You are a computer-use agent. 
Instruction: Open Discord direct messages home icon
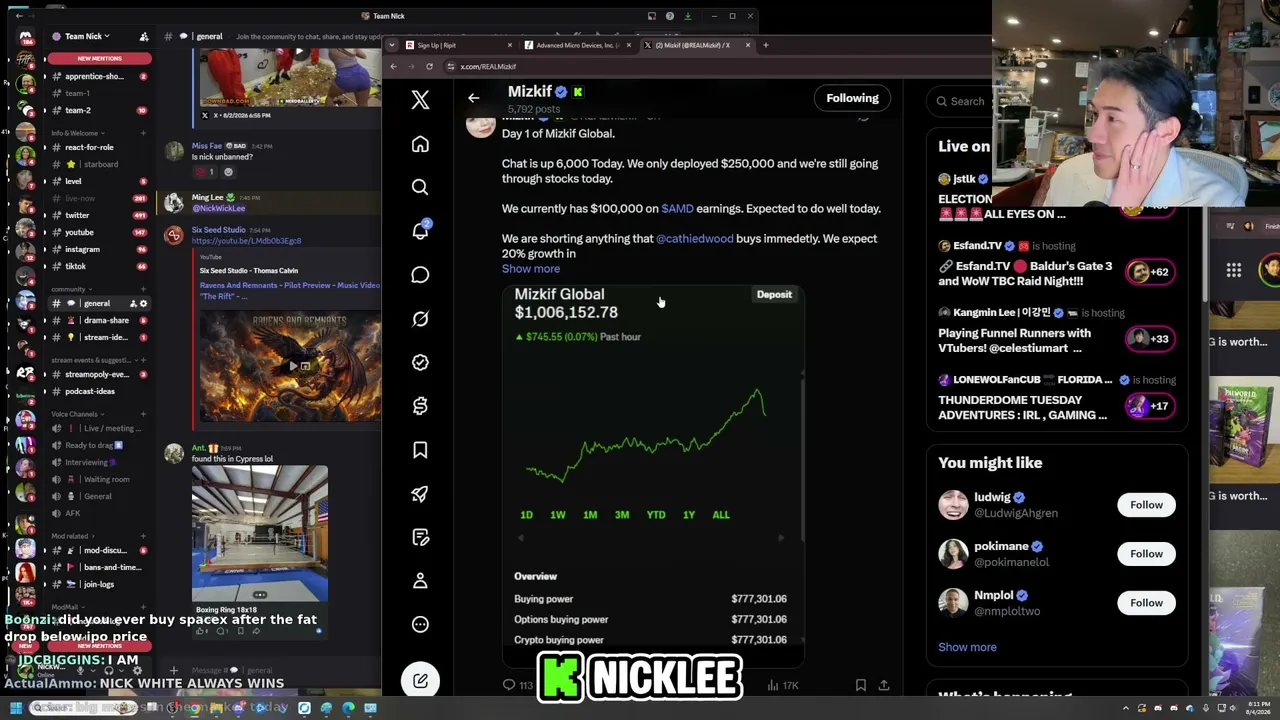pos(25,37)
